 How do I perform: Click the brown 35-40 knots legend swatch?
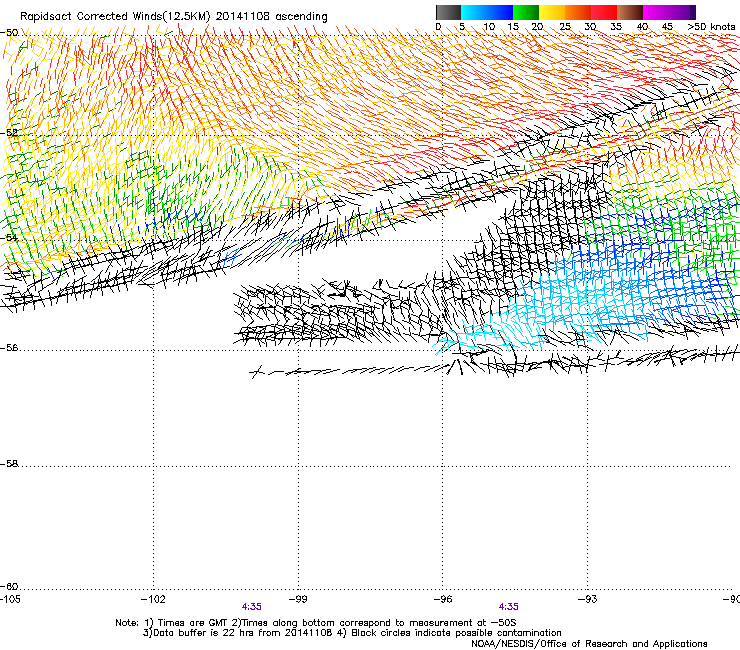[x=630, y=12]
